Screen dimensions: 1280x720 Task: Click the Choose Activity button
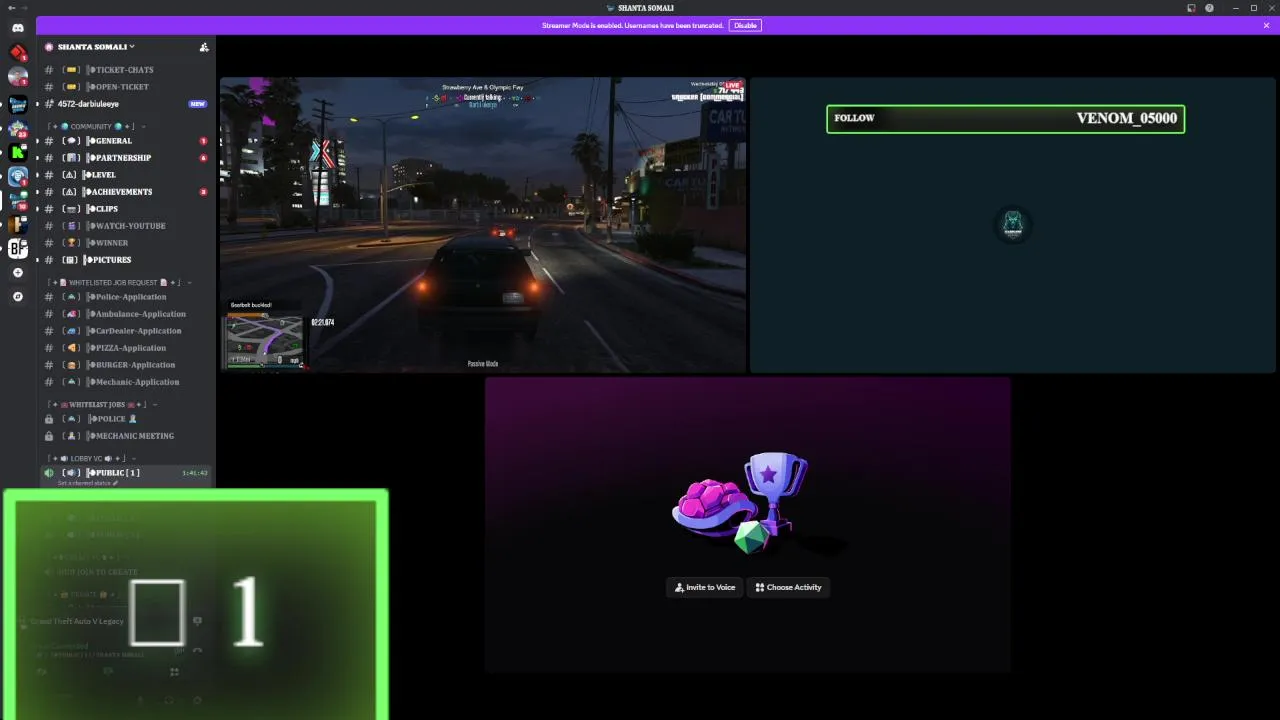point(788,587)
